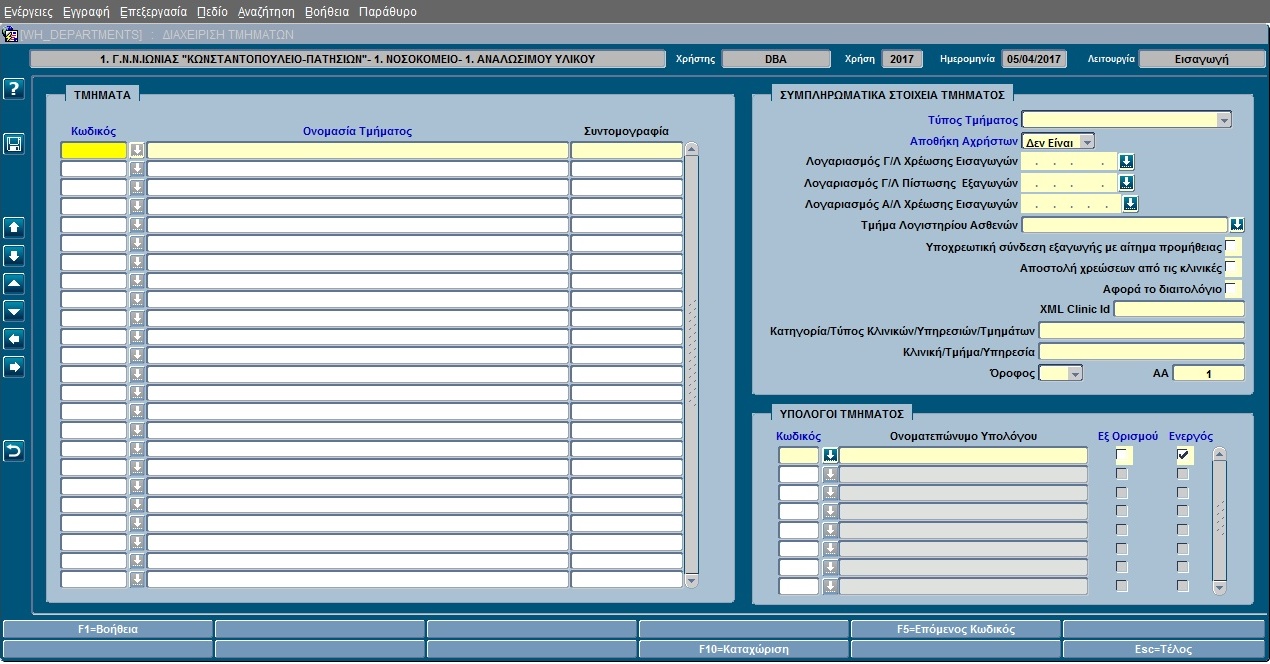
Task: Toggle Αφορά το διαιτολόγιο checkbox
Action: click(1231, 289)
